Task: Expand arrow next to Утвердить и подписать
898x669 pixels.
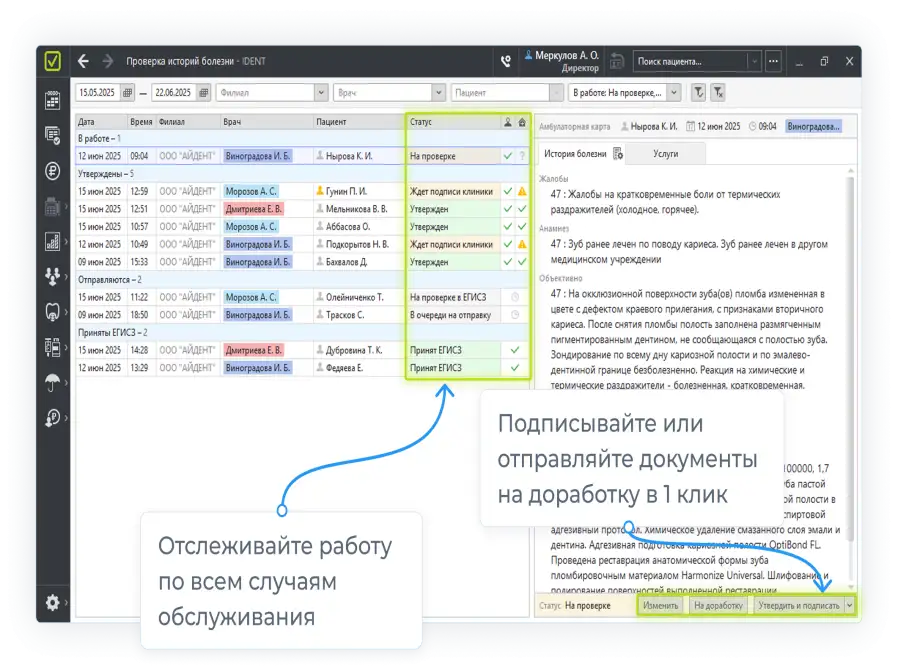Action: tap(850, 605)
